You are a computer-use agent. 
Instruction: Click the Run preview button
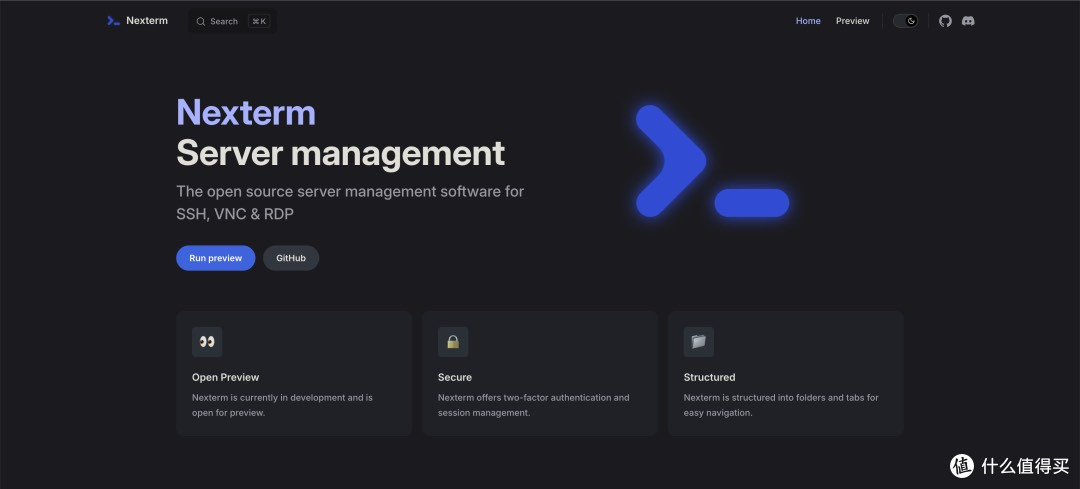(x=216, y=258)
